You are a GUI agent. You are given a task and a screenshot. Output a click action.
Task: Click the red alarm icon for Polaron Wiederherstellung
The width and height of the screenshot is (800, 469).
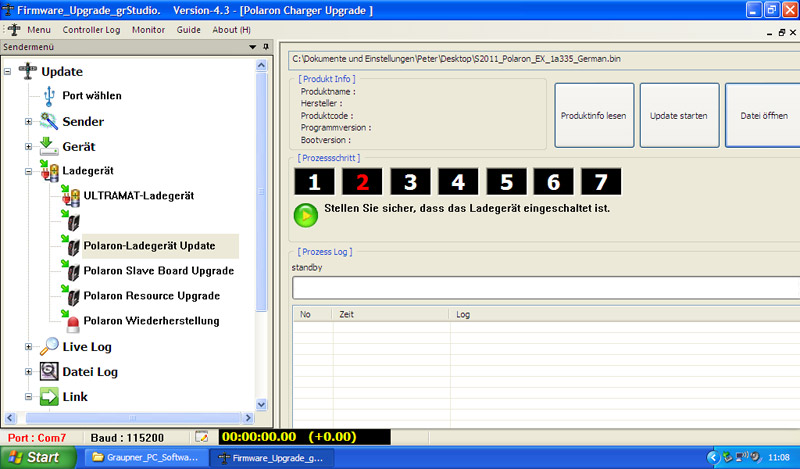click(x=72, y=322)
